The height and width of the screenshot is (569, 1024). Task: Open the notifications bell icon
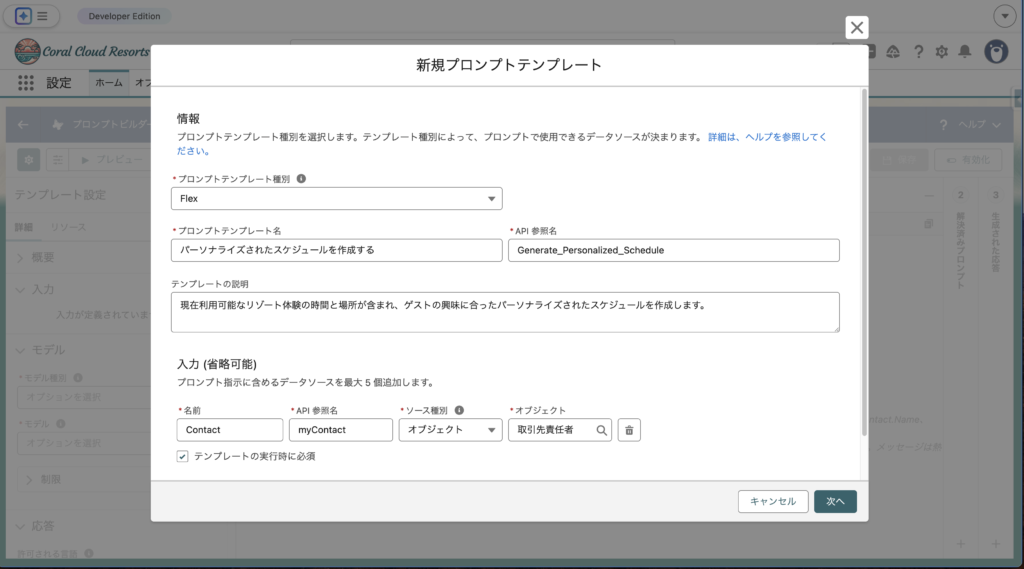coord(964,52)
